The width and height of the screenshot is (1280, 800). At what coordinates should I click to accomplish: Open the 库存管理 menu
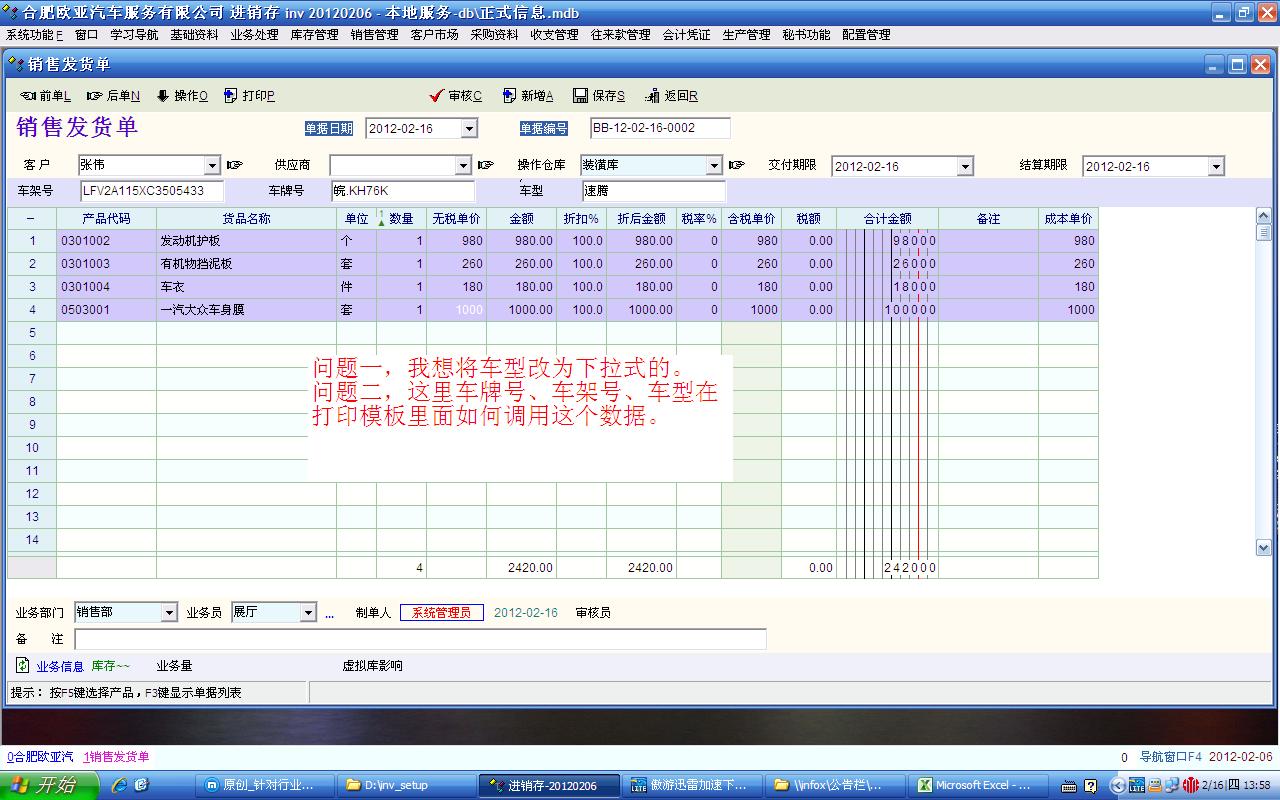pos(314,35)
